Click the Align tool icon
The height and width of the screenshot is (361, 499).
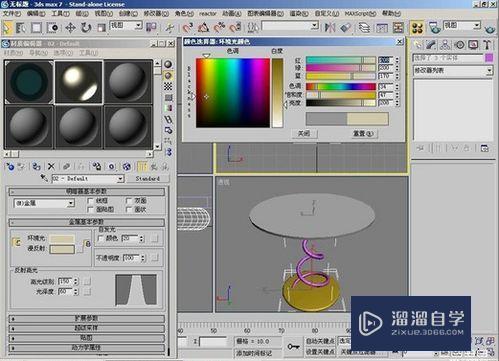pyautogui.click(x=346, y=28)
